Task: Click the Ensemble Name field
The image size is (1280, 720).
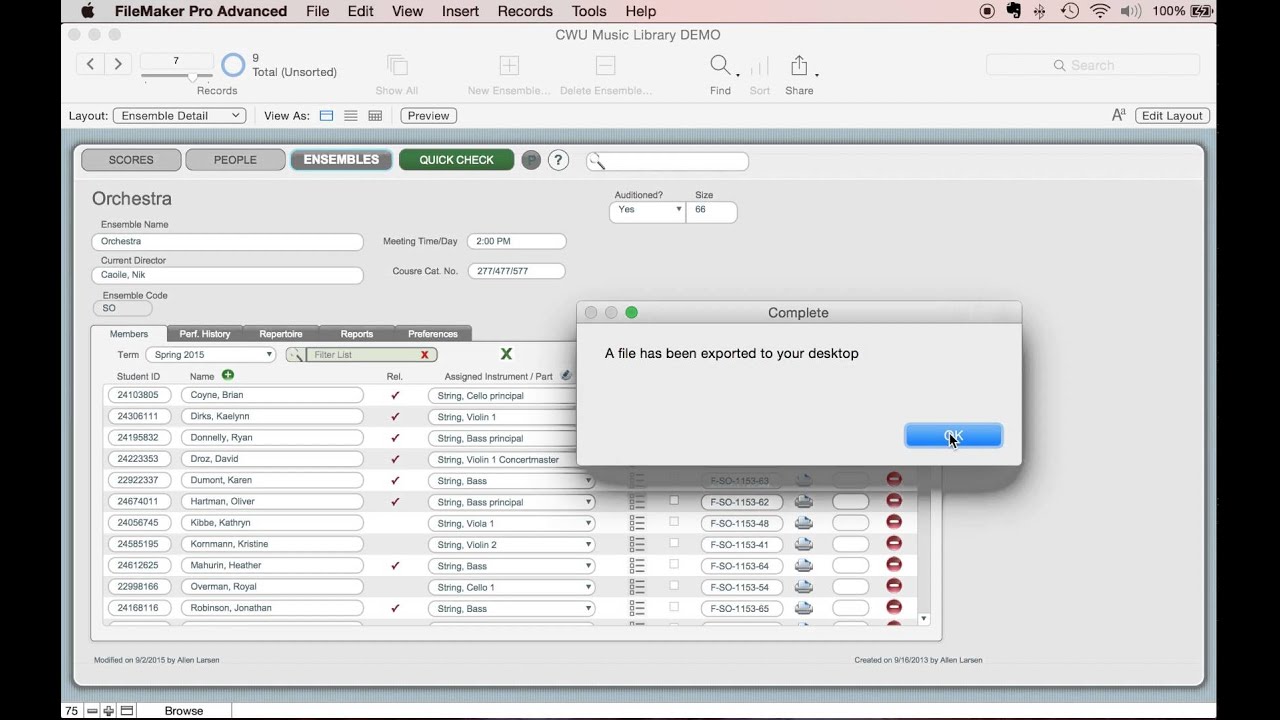Action: coord(228,242)
